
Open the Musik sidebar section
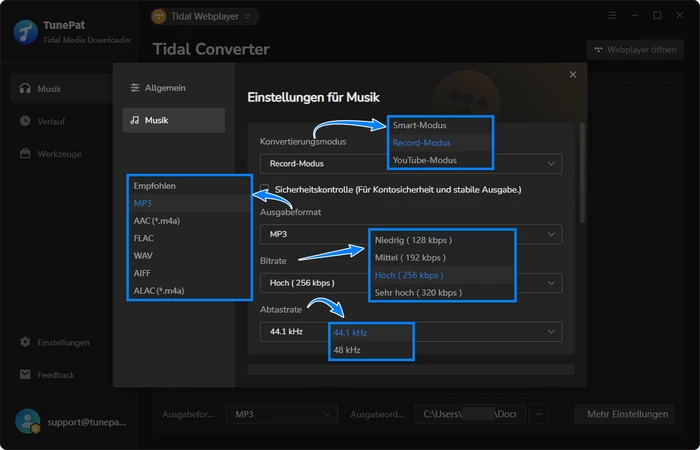[x=61, y=89]
